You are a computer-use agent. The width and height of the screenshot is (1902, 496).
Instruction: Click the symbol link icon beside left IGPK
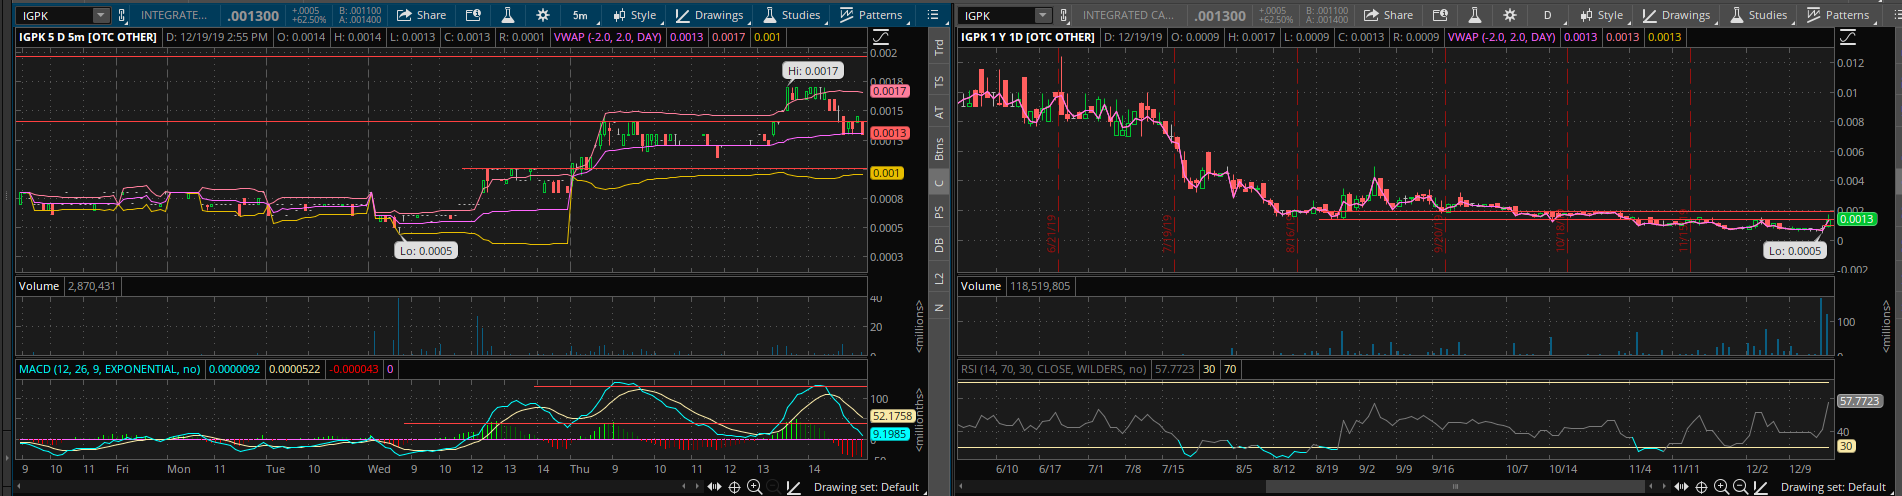pyautogui.click(x=122, y=15)
